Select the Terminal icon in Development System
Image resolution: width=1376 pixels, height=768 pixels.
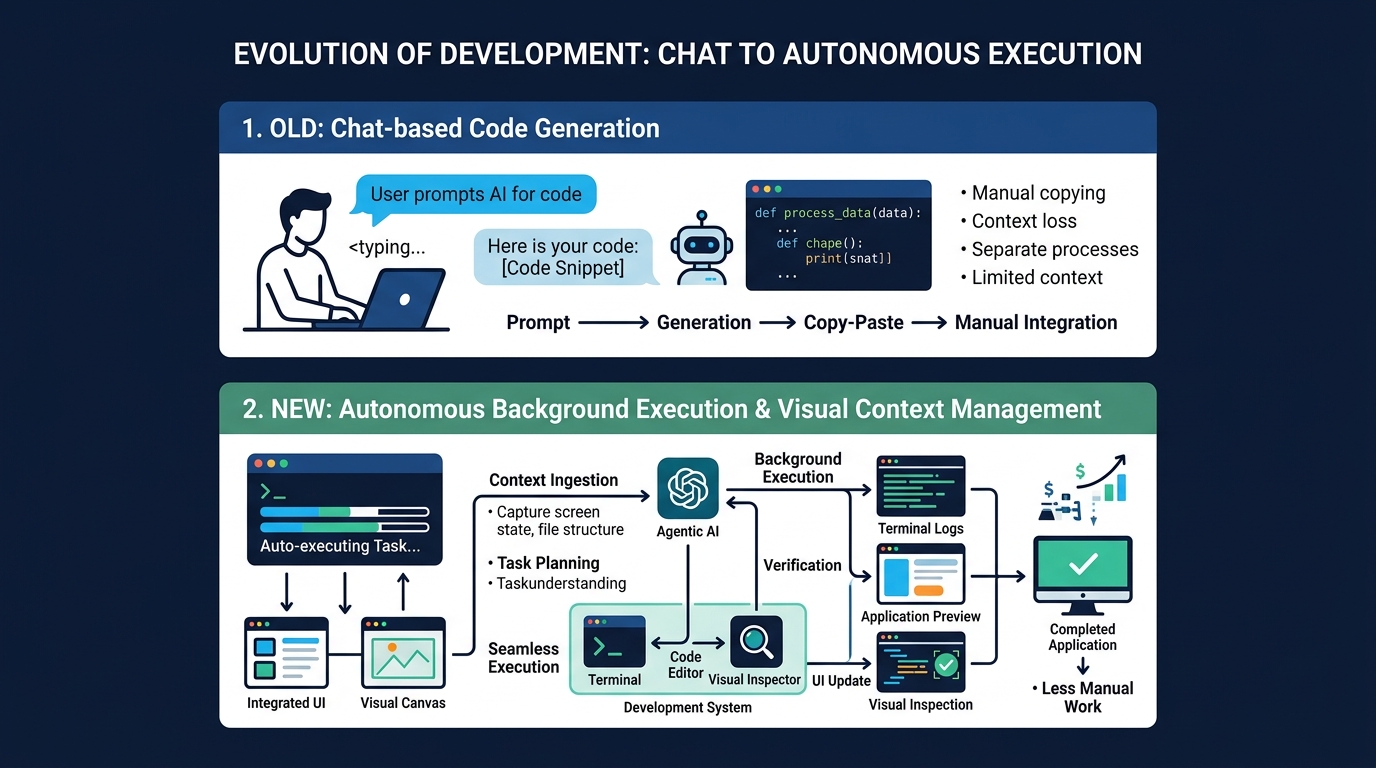tap(614, 642)
